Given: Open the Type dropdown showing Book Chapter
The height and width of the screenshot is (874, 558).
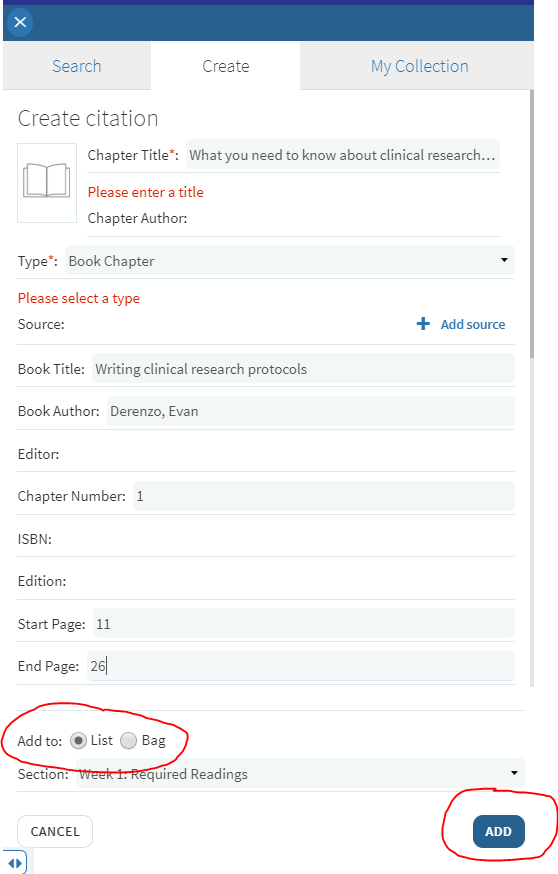Looking at the screenshot, I should coord(290,260).
